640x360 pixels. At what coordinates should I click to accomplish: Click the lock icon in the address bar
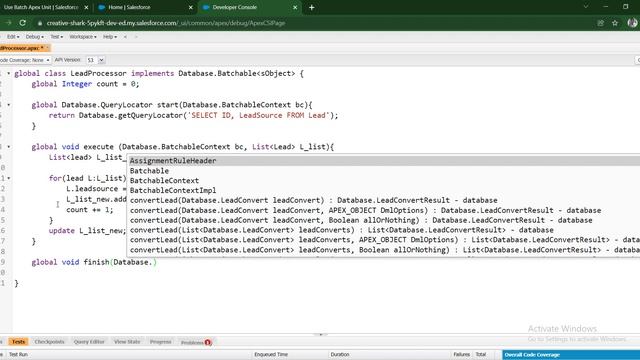[x=40, y=23]
